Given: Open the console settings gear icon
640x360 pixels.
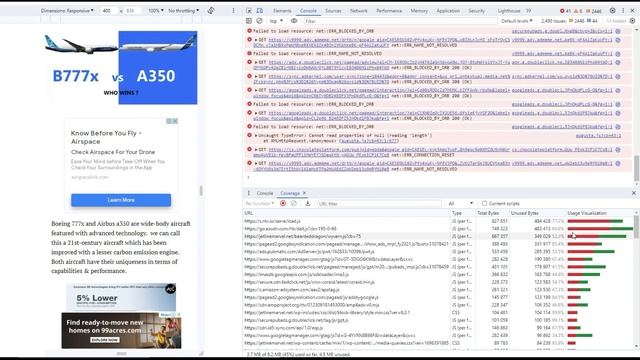Looking at the screenshot, I should click(632, 21).
